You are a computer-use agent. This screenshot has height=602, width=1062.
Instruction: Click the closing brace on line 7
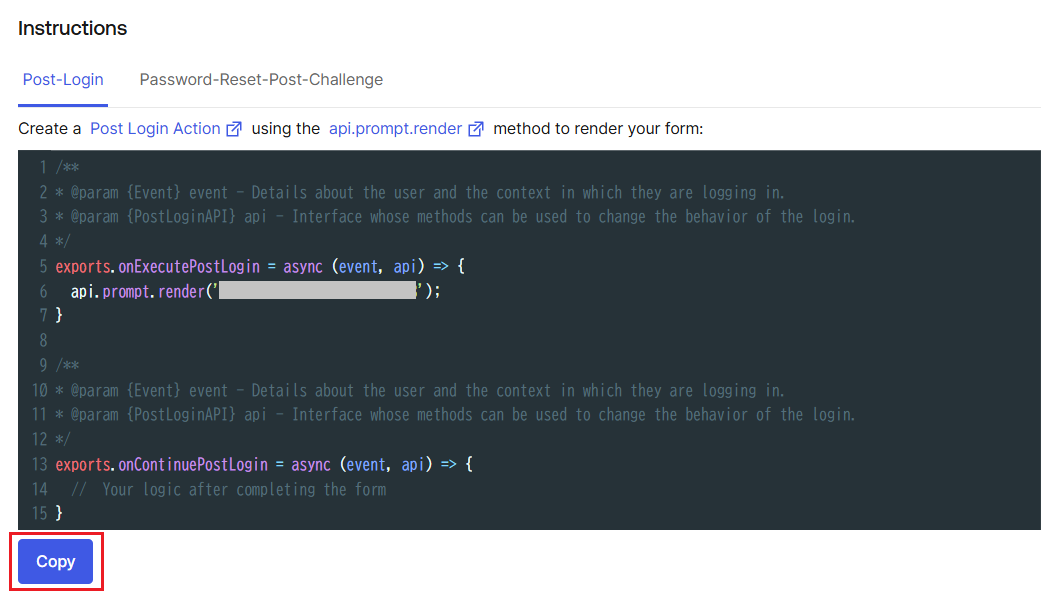(x=59, y=315)
